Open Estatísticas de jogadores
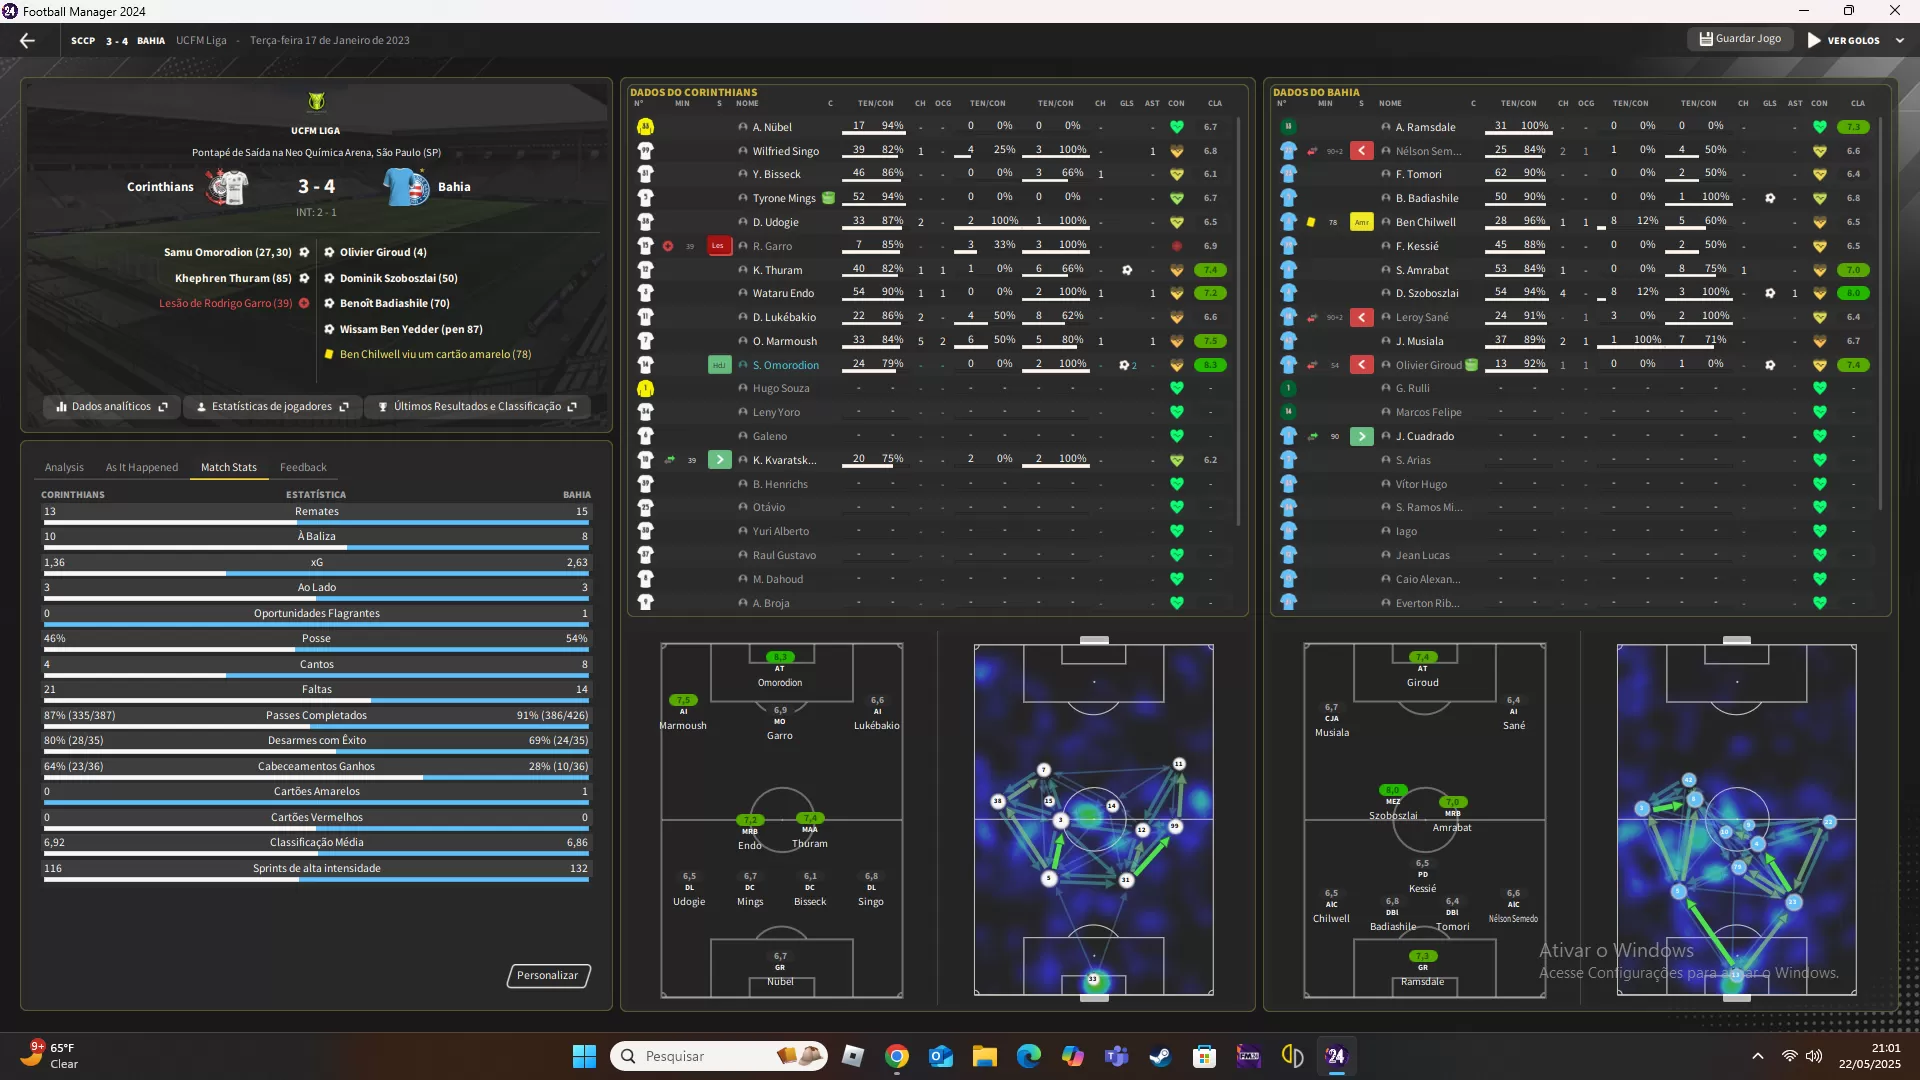1920x1080 pixels. [273, 407]
